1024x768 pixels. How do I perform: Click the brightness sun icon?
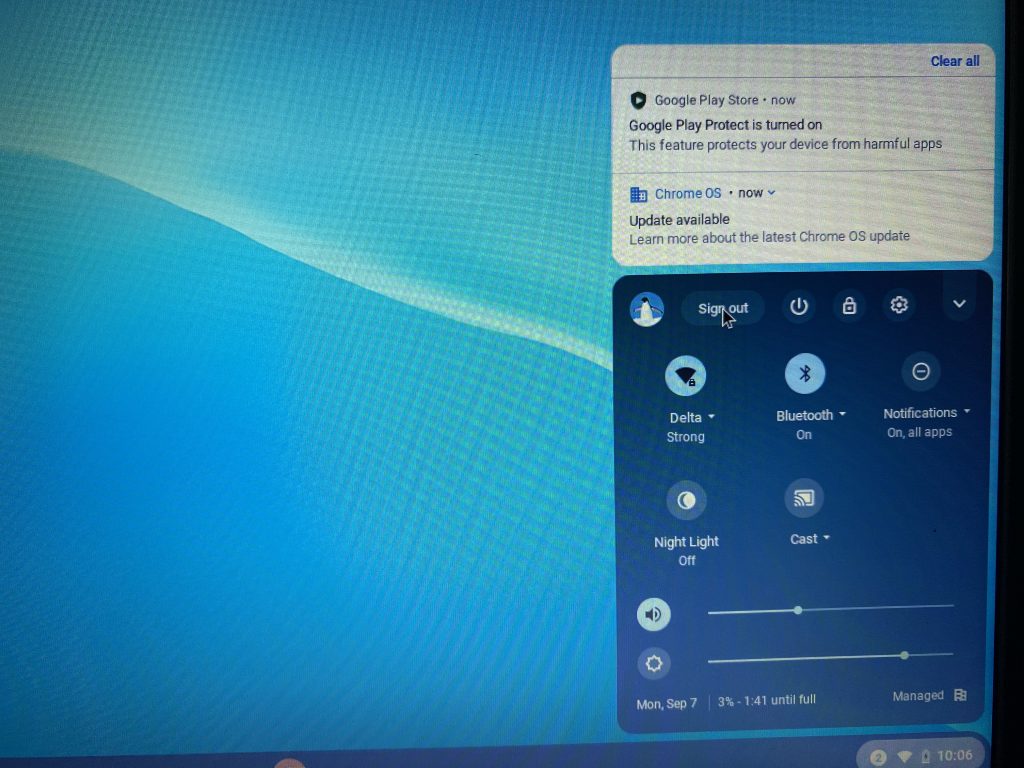pos(654,664)
